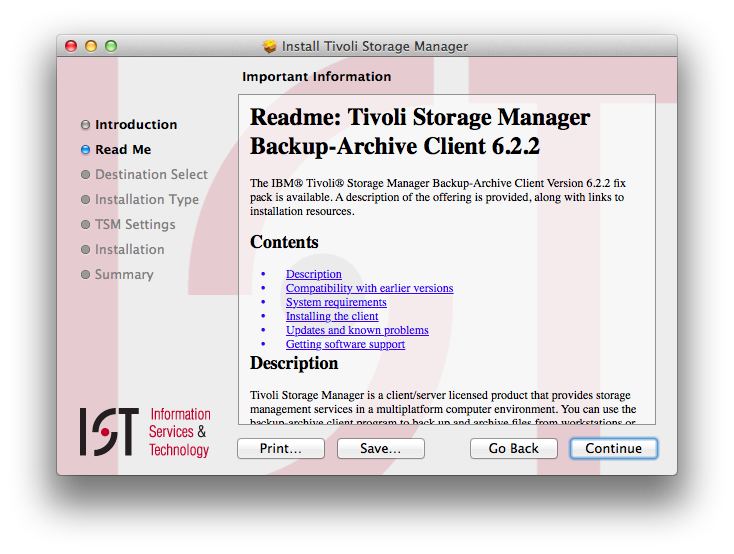Open the Description link in Contents
The width and height of the screenshot is (734, 554).
coord(314,274)
